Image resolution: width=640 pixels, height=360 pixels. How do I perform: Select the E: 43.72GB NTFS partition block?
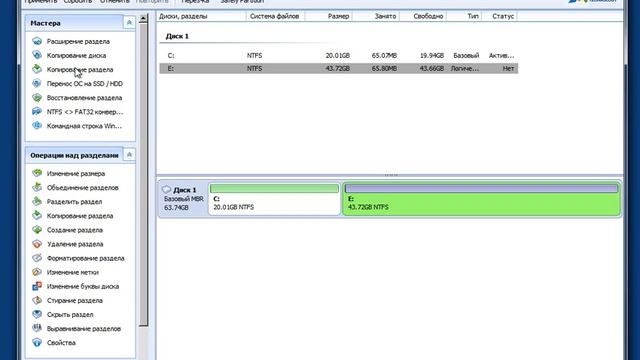tap(482, 199)
